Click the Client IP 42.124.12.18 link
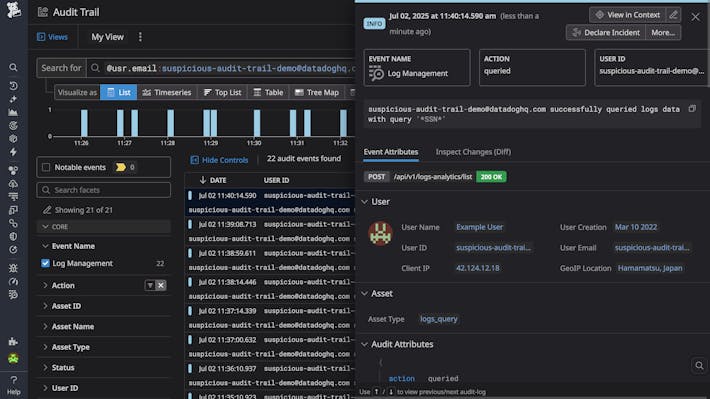The image size is (710, 399). tap(477, 268)
